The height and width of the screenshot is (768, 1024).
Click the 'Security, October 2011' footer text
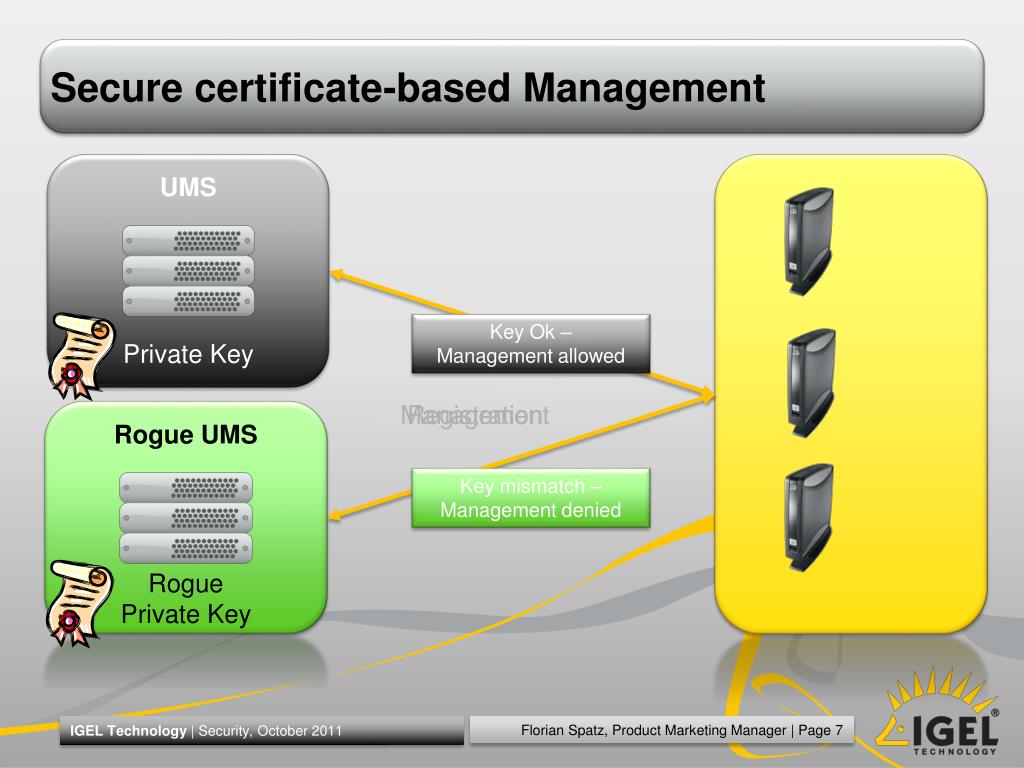point(270,731)
